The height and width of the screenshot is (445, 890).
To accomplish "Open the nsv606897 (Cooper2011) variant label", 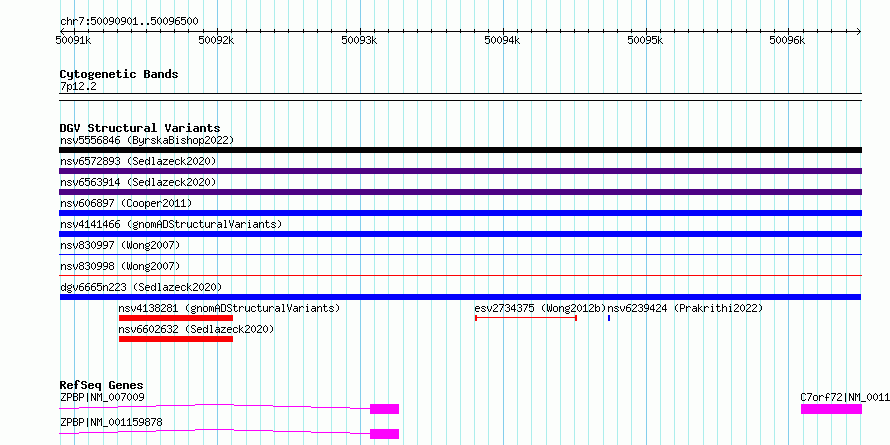I will coord(126,203).
